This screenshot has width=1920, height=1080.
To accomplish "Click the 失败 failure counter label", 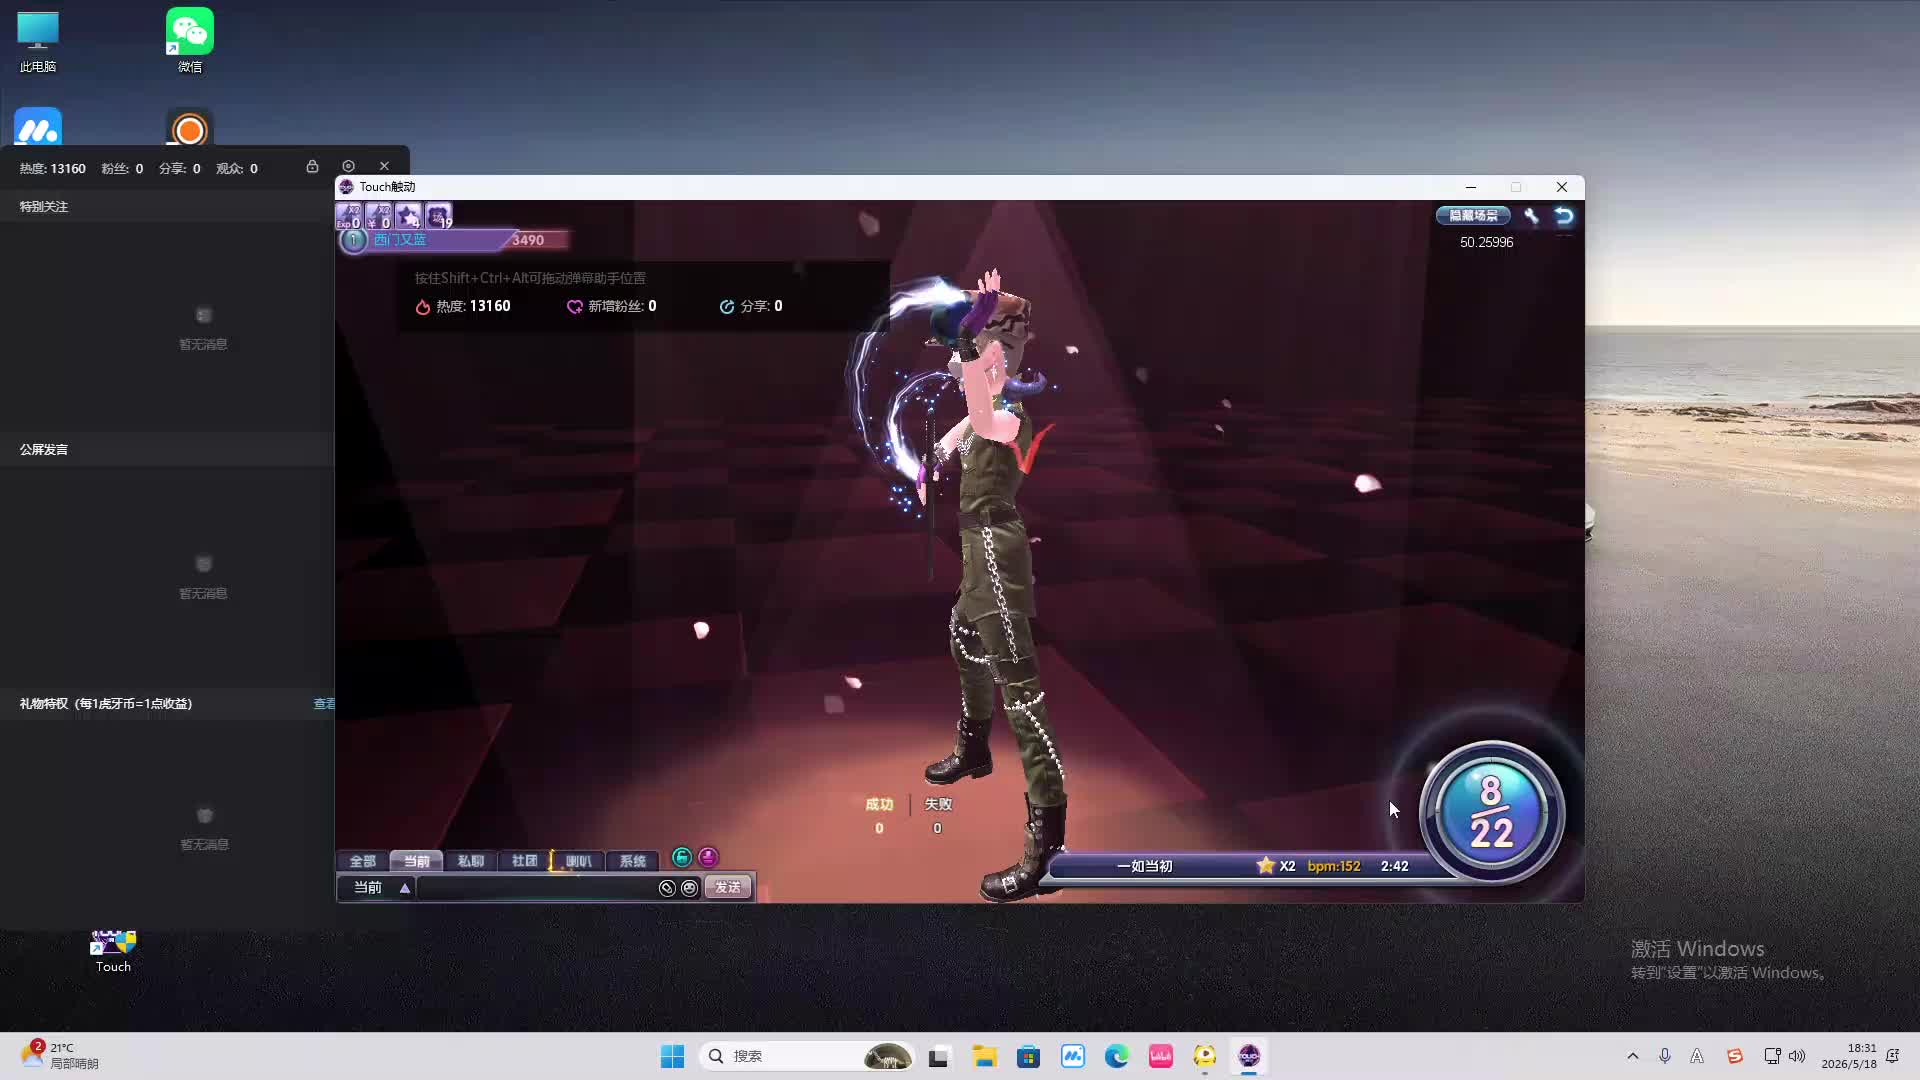I will 938,804.
